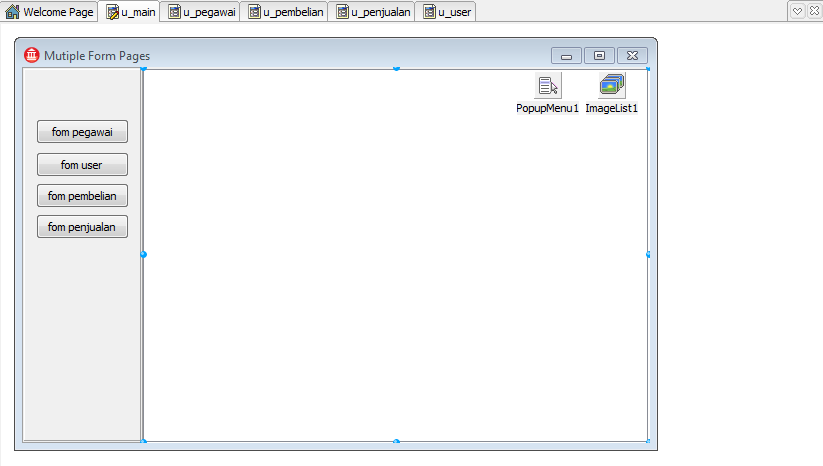Click the fom user button
The width and height of the screenshot is (823, 466).
pos(82,165)
